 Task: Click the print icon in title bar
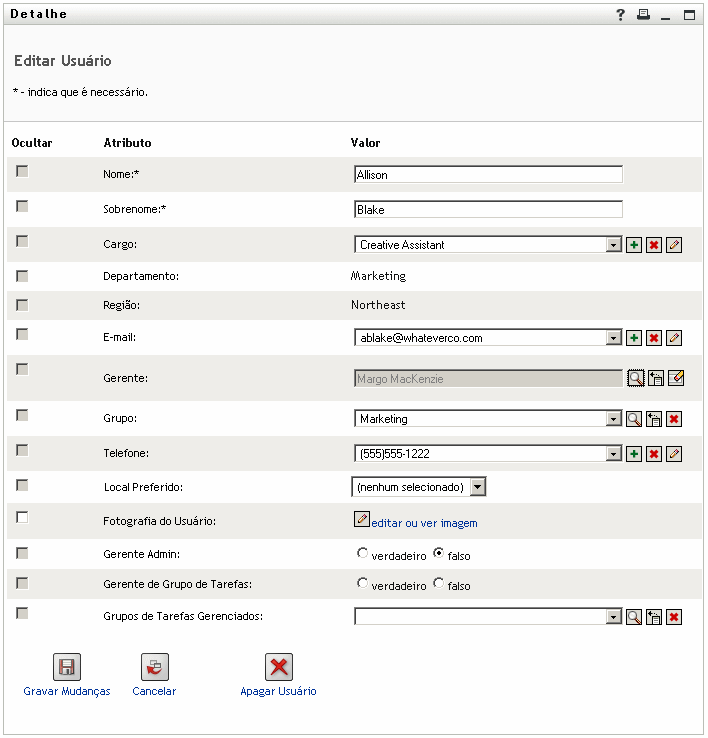pyautogui.click(x=643, y=15)
